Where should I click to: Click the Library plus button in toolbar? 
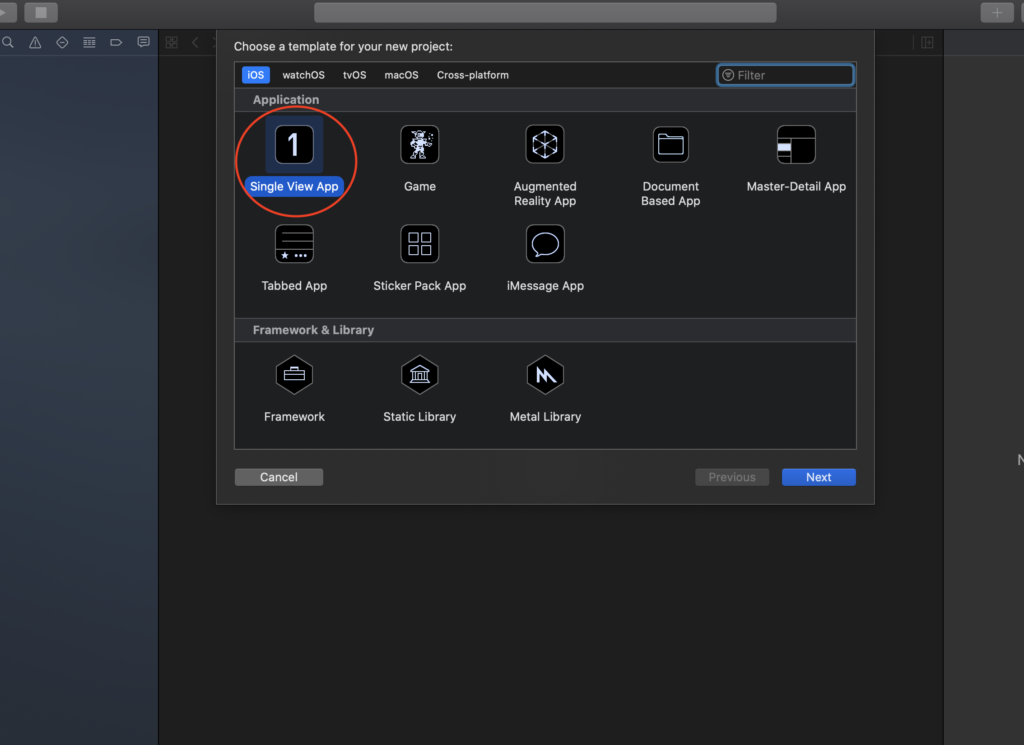[x=996, y=13]
